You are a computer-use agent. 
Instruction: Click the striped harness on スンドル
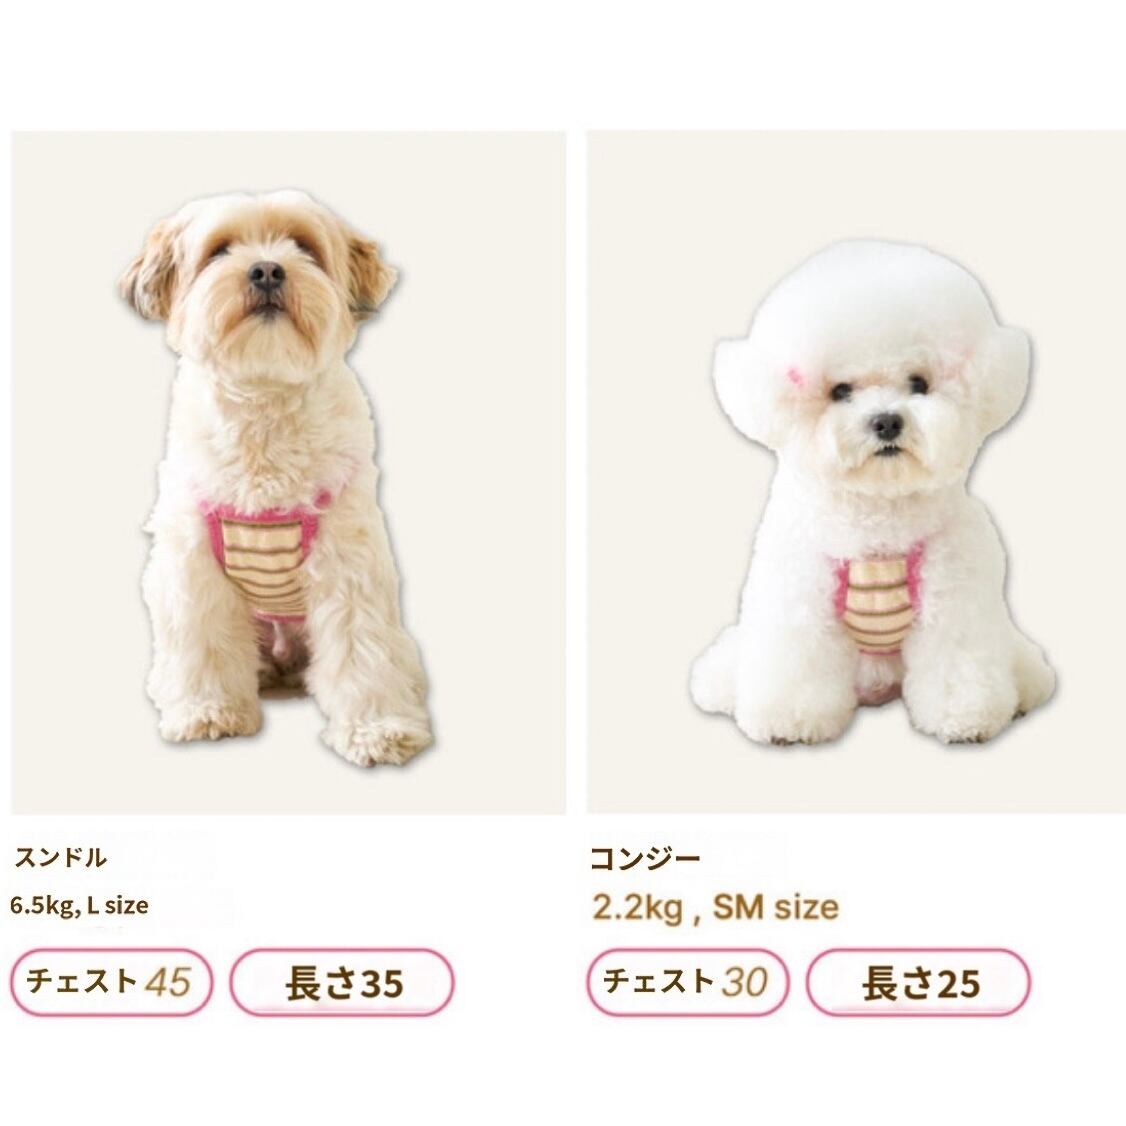coord(263,559)
